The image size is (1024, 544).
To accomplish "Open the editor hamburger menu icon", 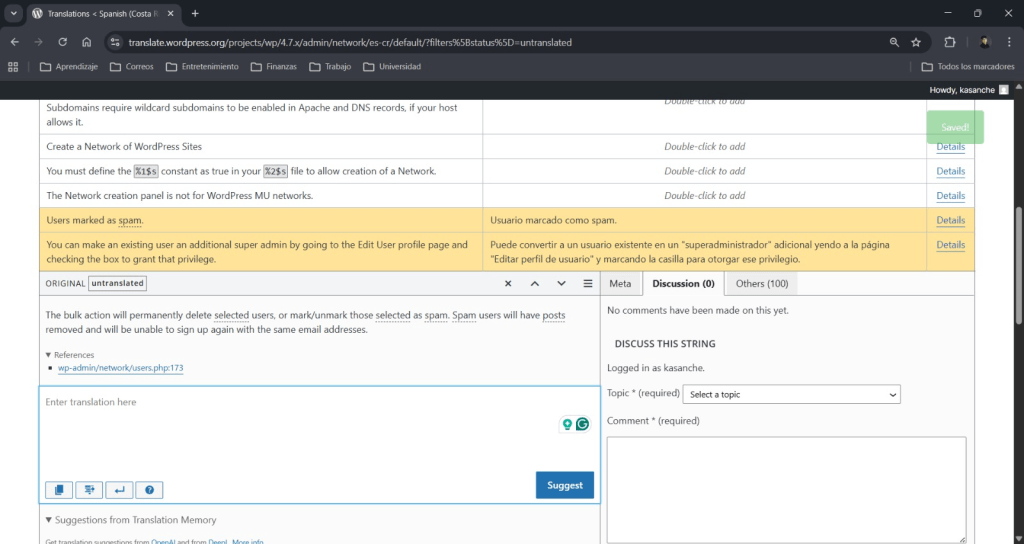I will 588,284.
